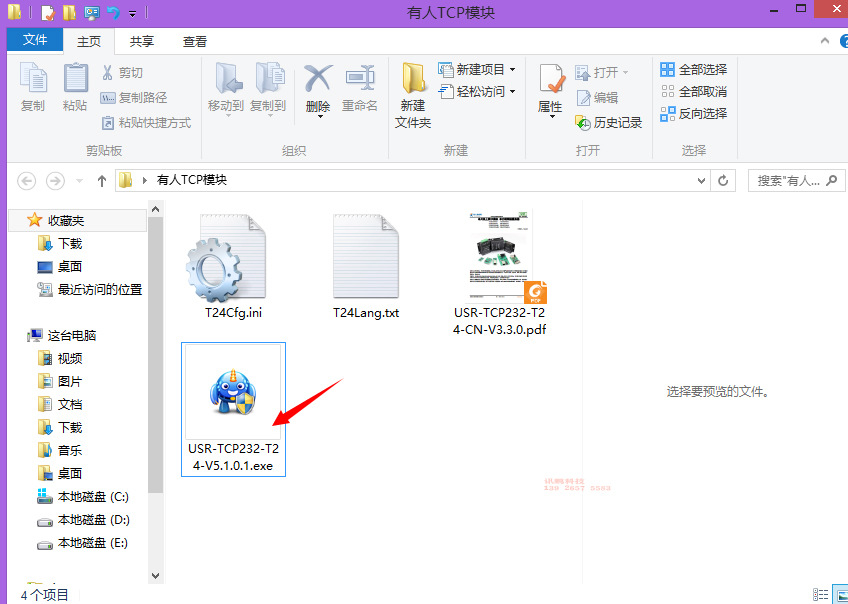The width and height of the screenshot is (848, 604).
Task: Click Favorites (收藏夹) in navigation pane
Action: point(66,221)
